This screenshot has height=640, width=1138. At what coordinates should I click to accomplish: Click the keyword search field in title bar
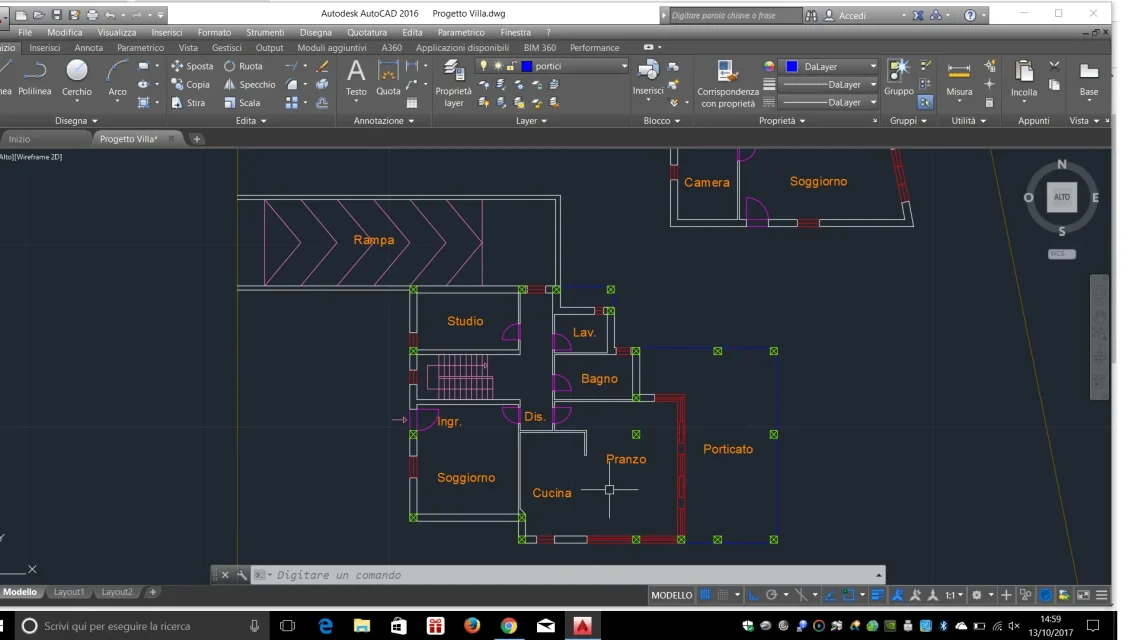tap(735, 15)
